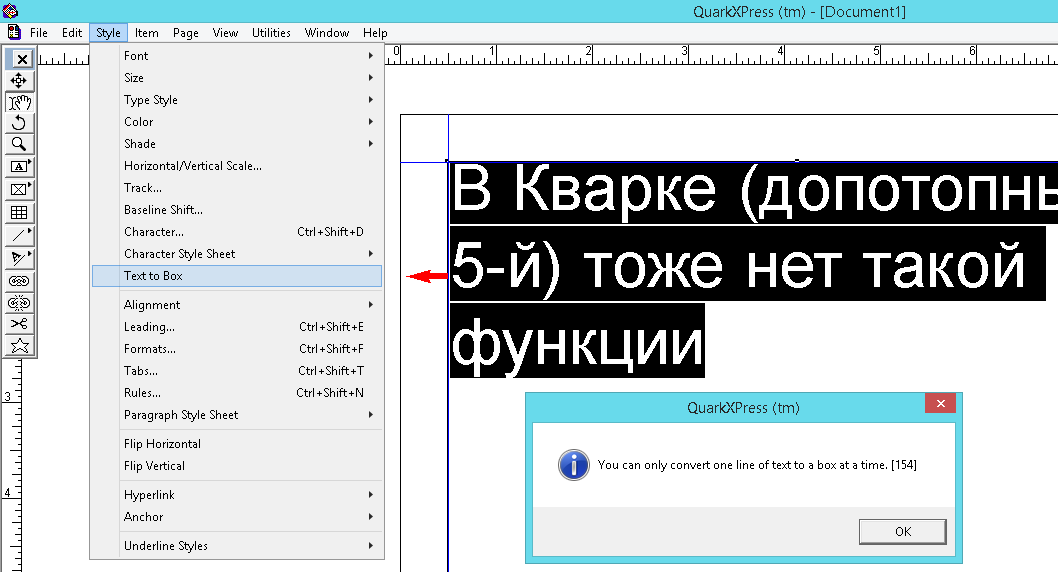Open the View menu

pos(225,32)
